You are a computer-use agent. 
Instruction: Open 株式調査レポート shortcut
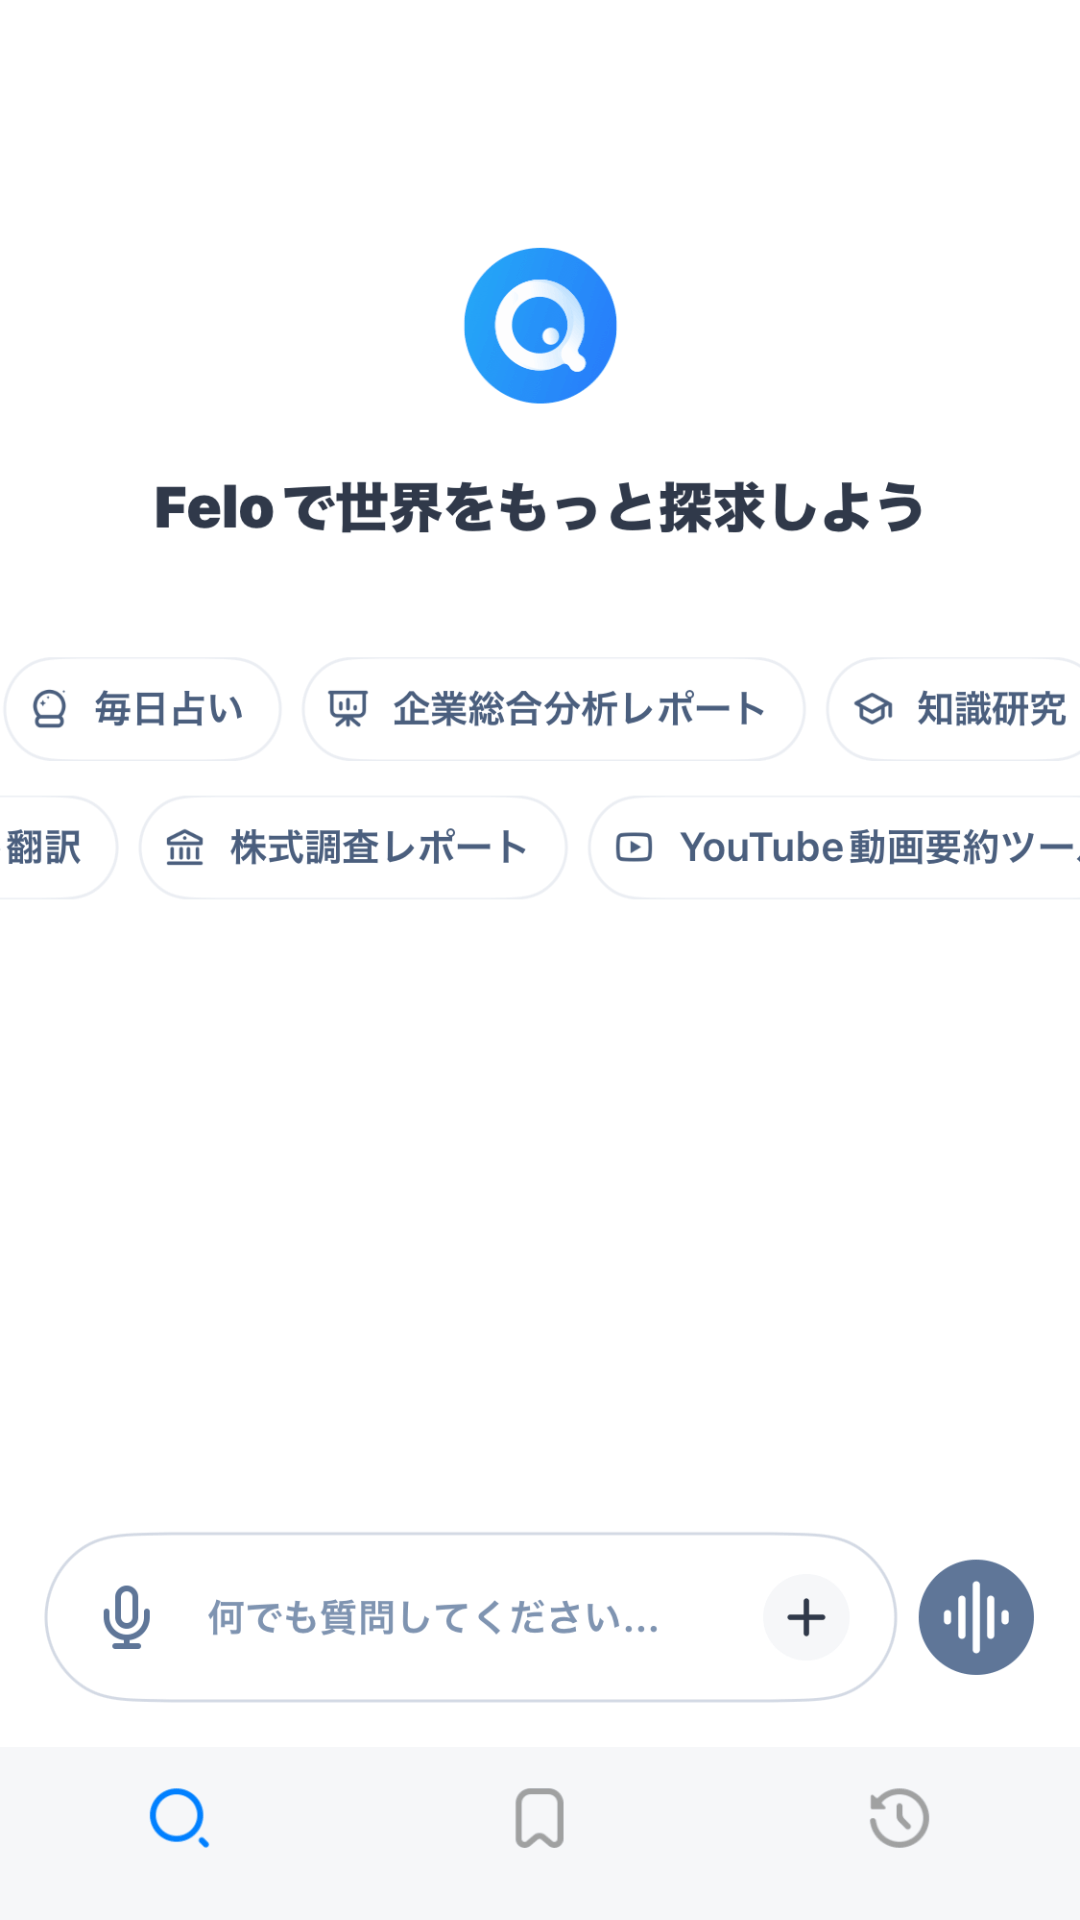click(353, 847)
